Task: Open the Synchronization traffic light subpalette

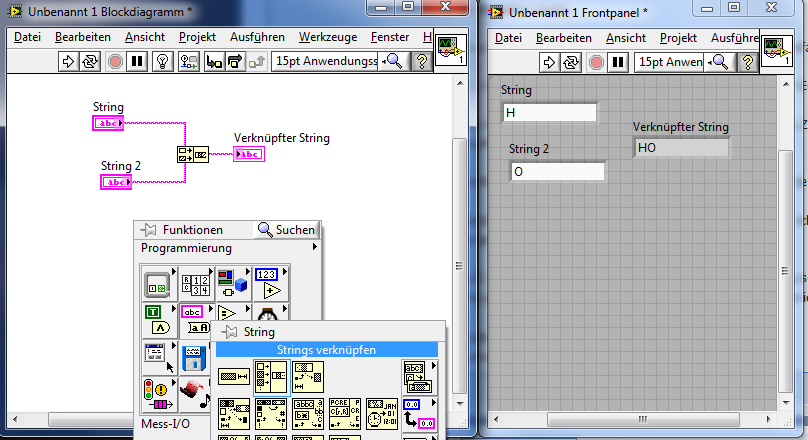Action: [x=159, y=395]
